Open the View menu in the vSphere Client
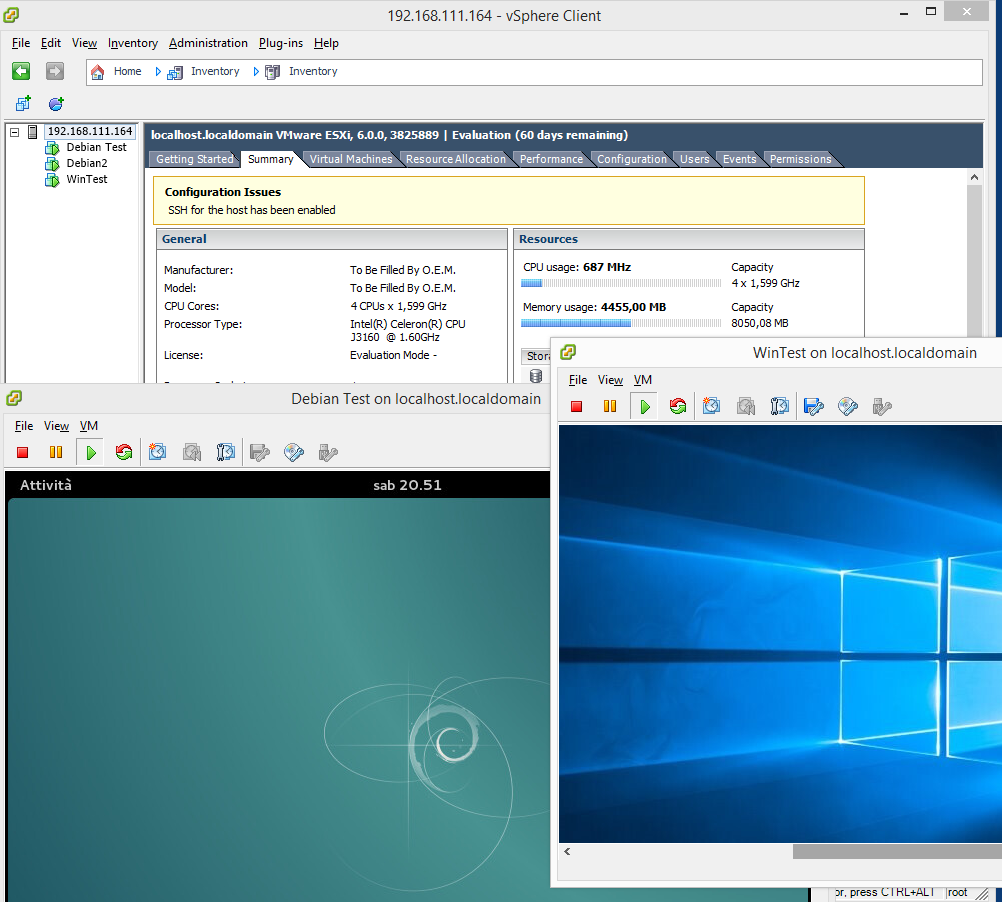The image size is (1002, 902). coord(84,43)
